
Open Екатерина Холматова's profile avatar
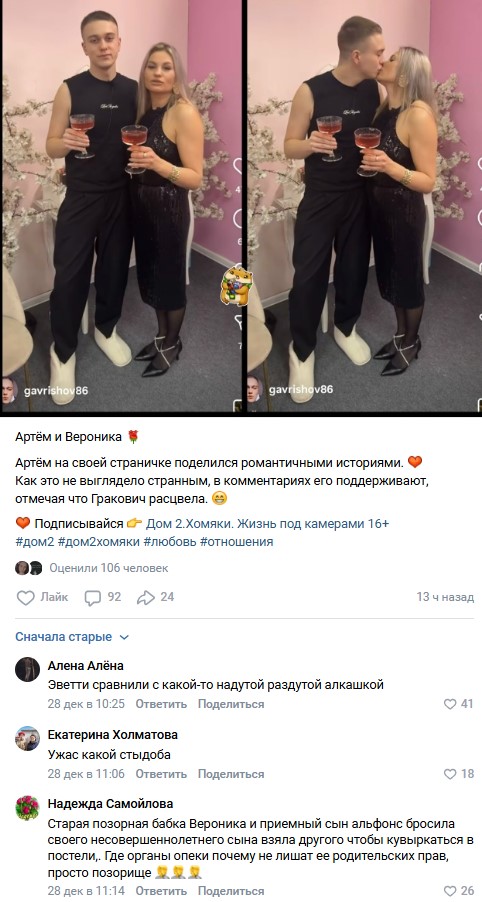[x=28, y=739]
